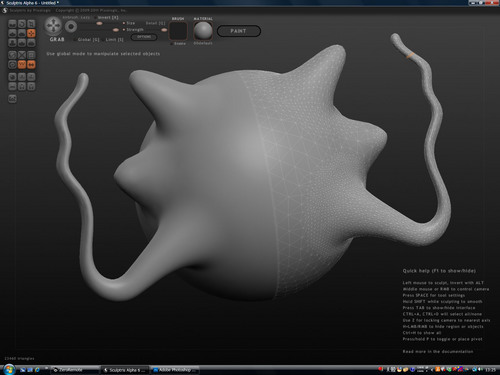Select the Pinch brush tool

pos(22,43)
